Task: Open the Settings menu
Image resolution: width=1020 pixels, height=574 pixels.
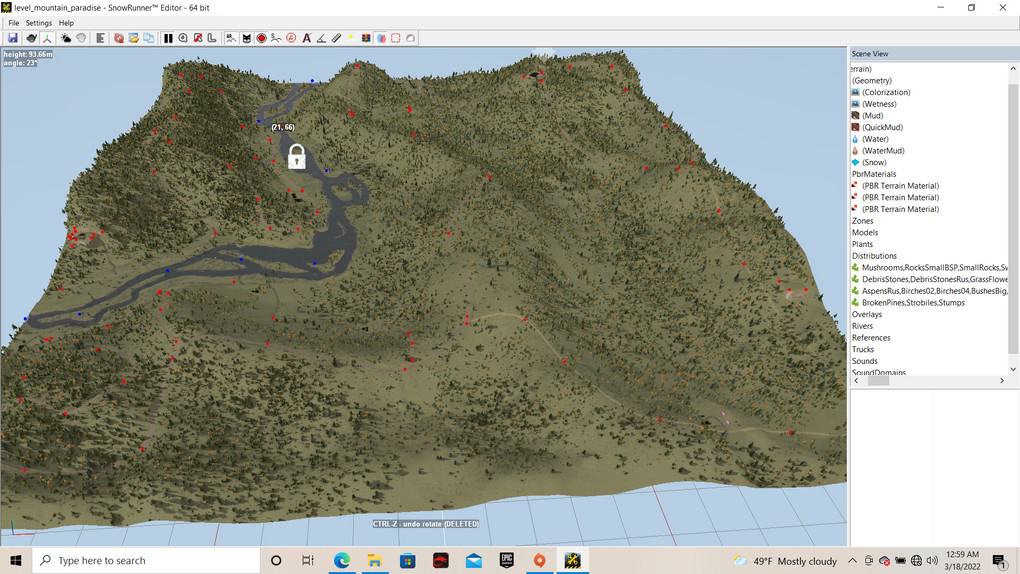Action: coord(39,23)
